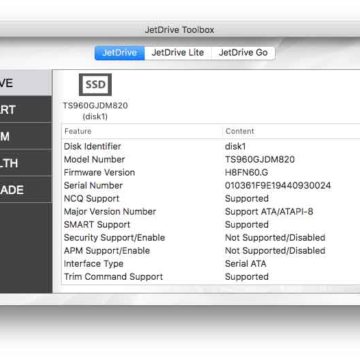Select the Security Support 'Not Supported/Disabled' value
Screen dimensions: 360x360
coord(275,238)
